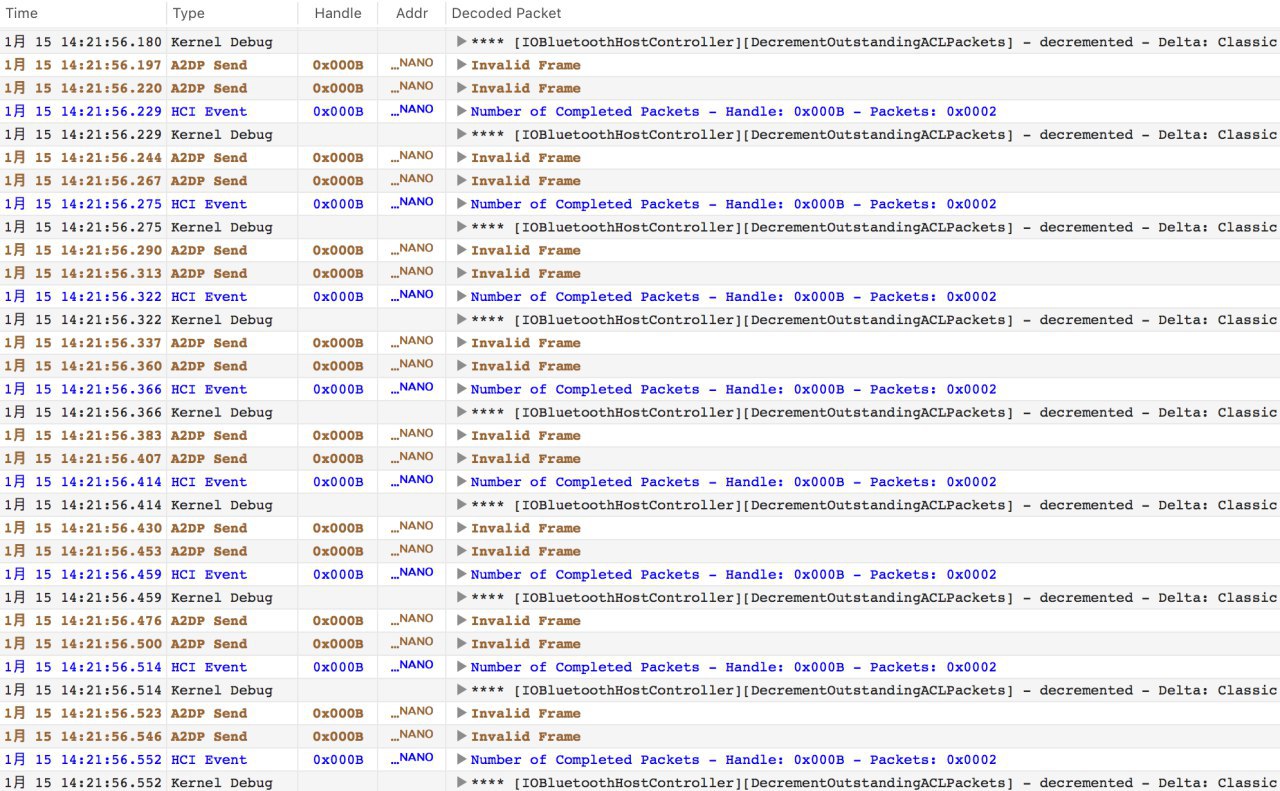Sort by the Type column header

(188, 13)
